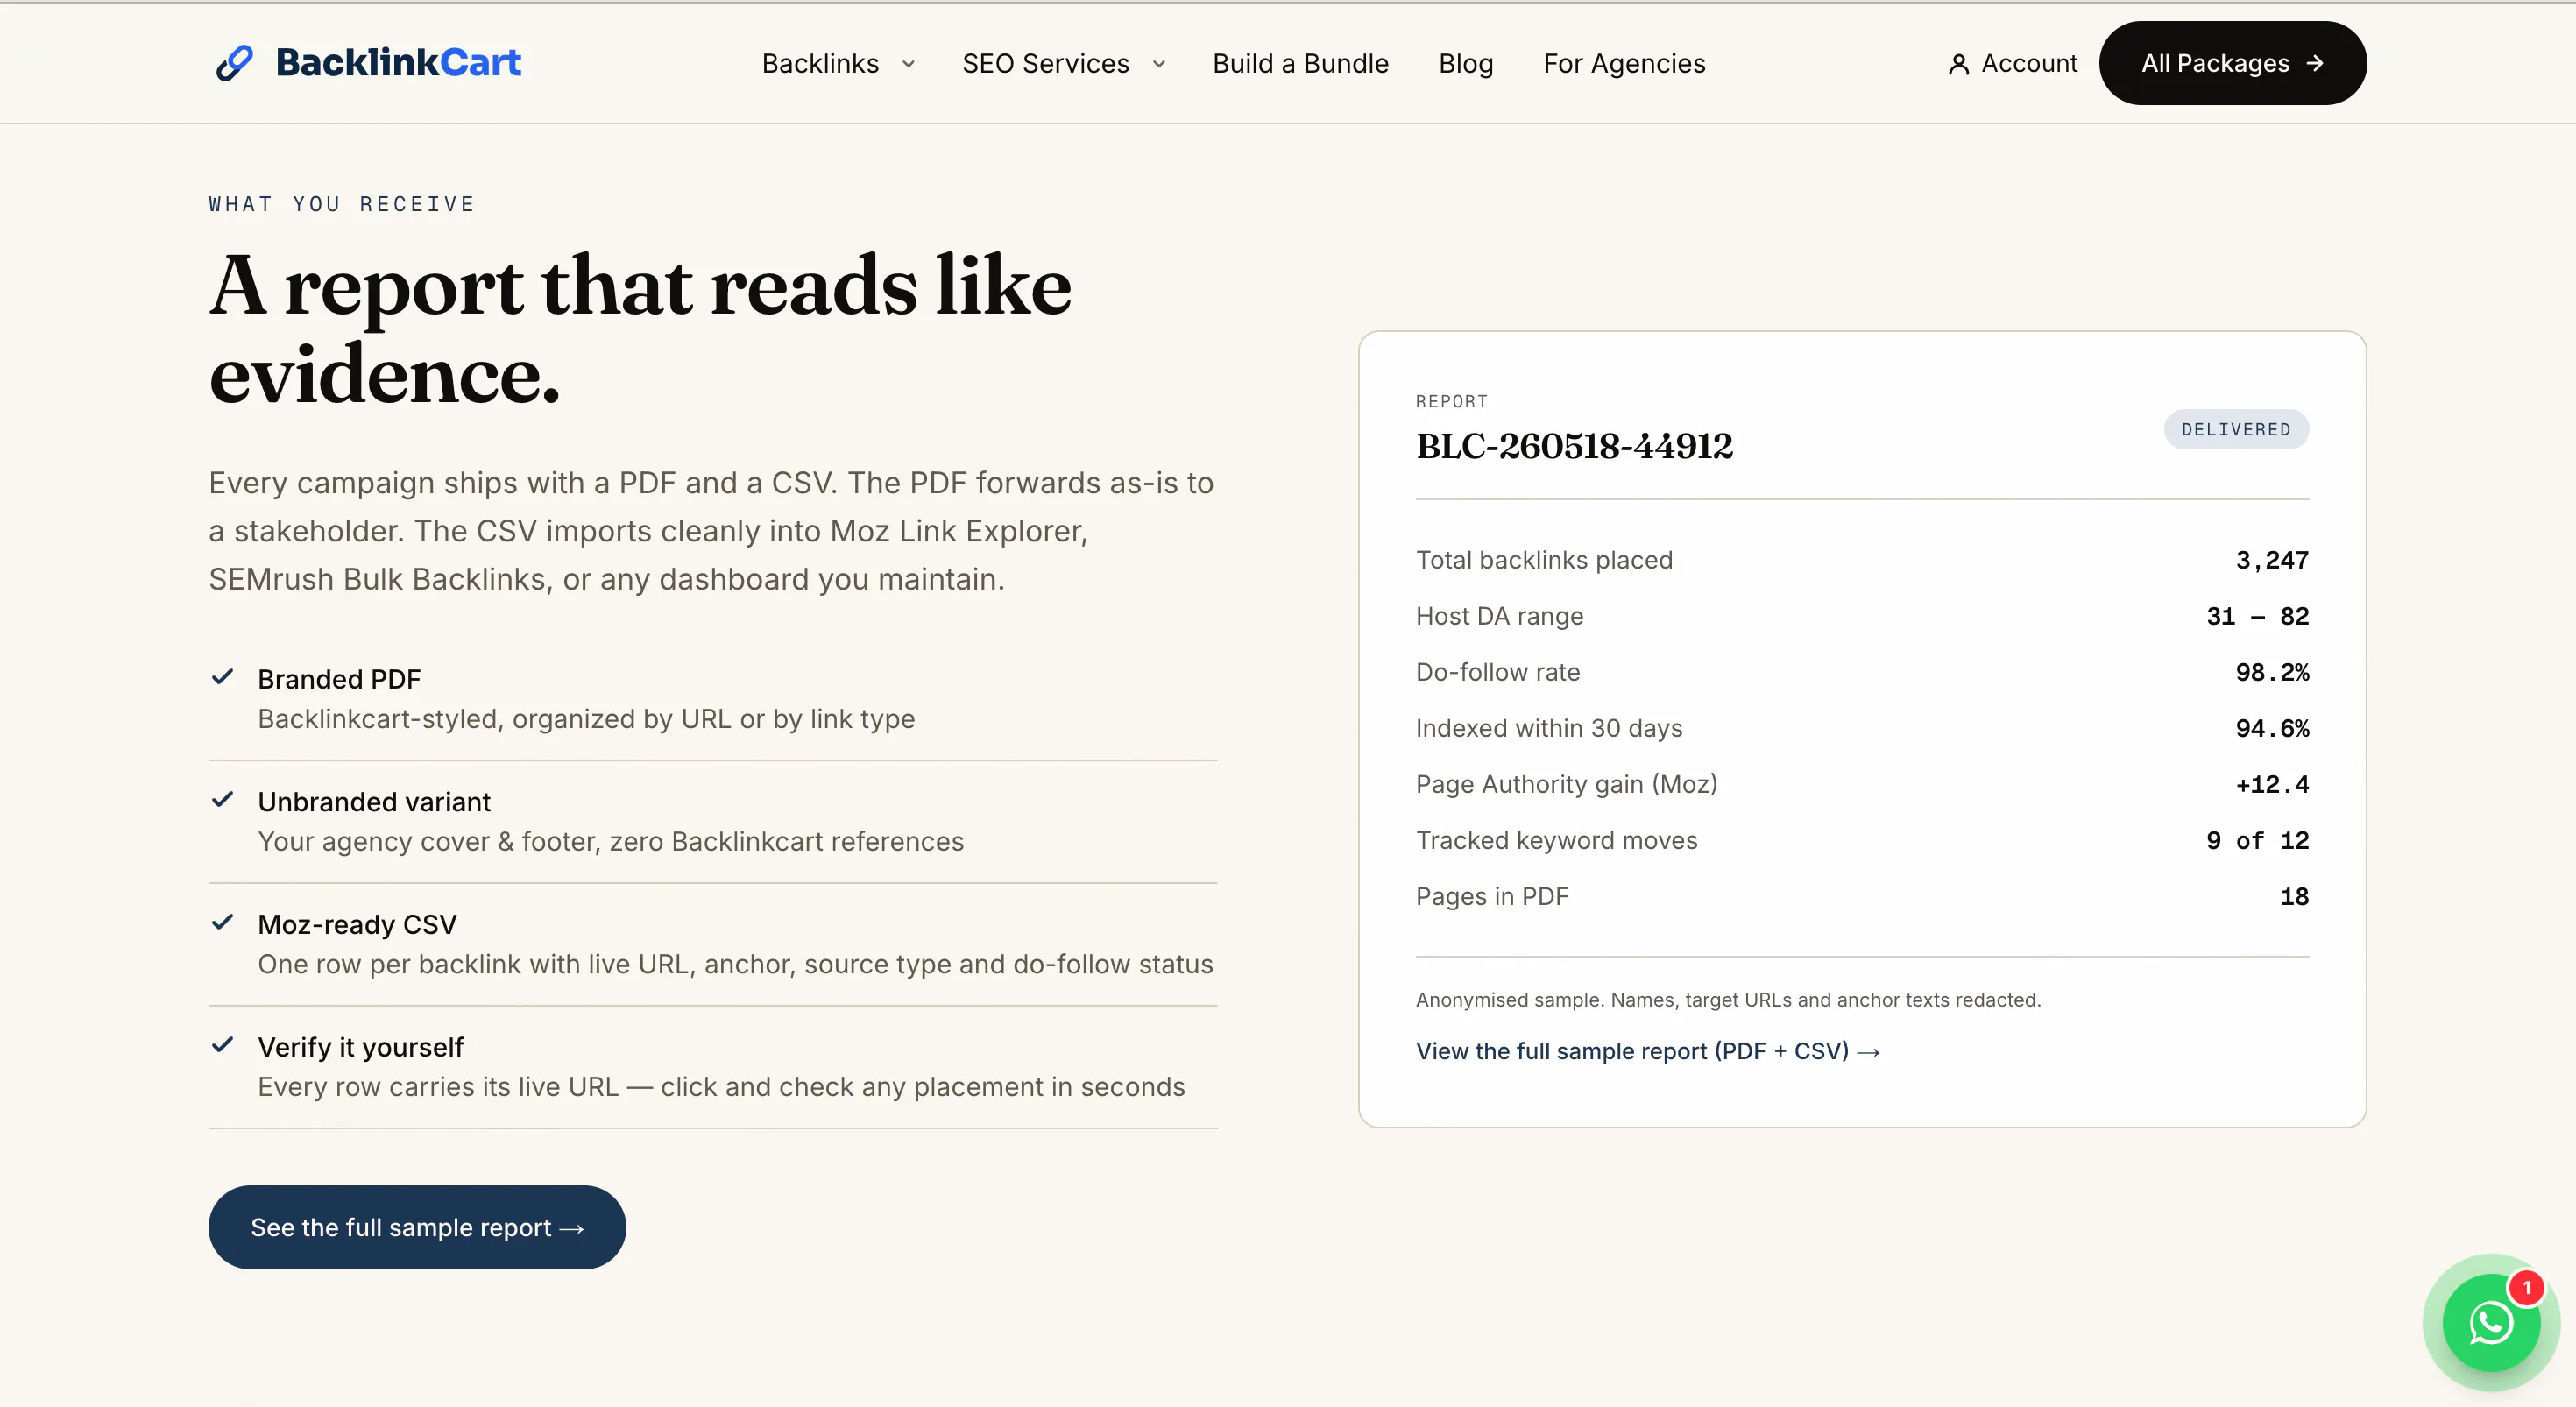Click the Unbranded variant heading

374,802
